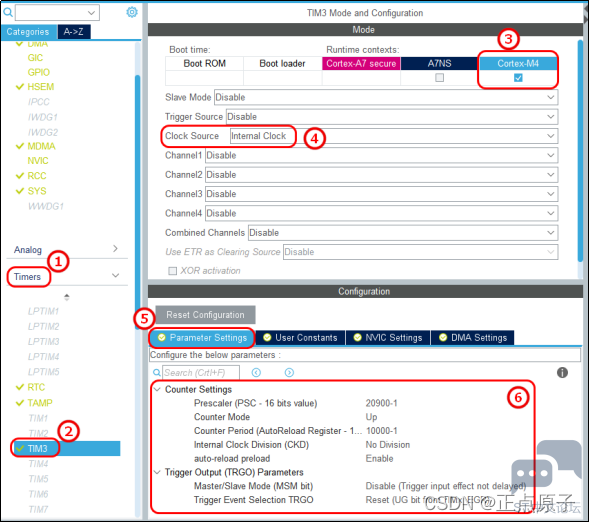Image resolution: width=590 pixels, height=523 pixels.
Task: Open the Clock Source dropdown
Action: 394,136
